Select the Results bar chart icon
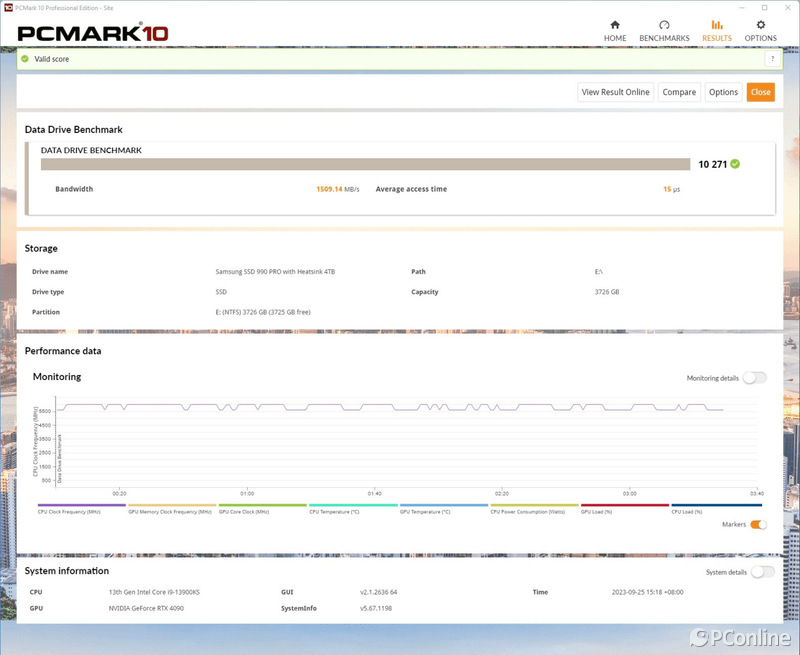This screenshot has width=800, height=655. [716, 25]
